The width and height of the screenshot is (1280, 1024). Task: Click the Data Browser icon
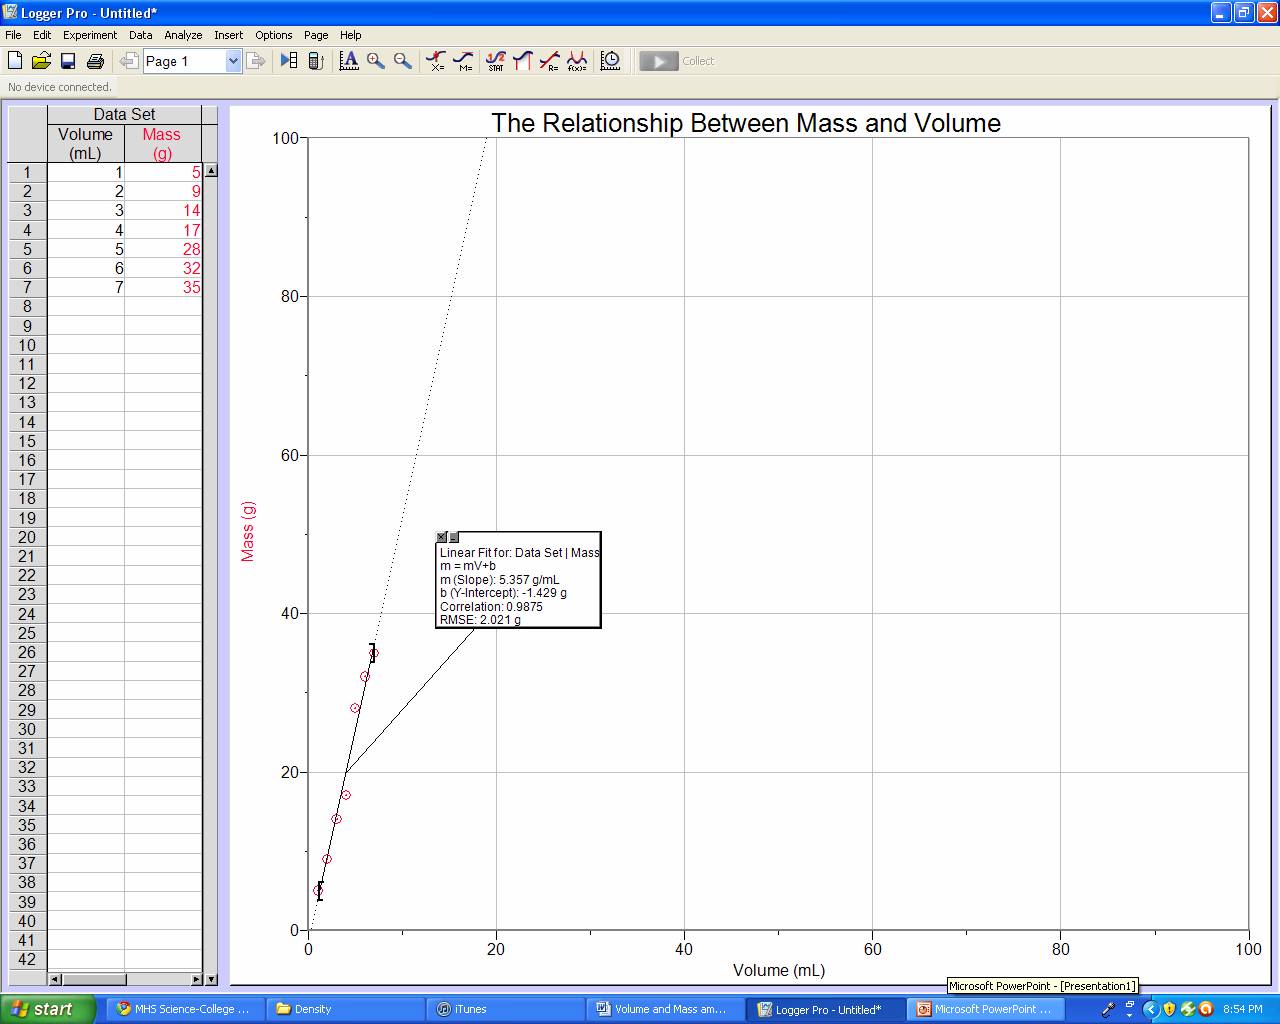(289, 61)
